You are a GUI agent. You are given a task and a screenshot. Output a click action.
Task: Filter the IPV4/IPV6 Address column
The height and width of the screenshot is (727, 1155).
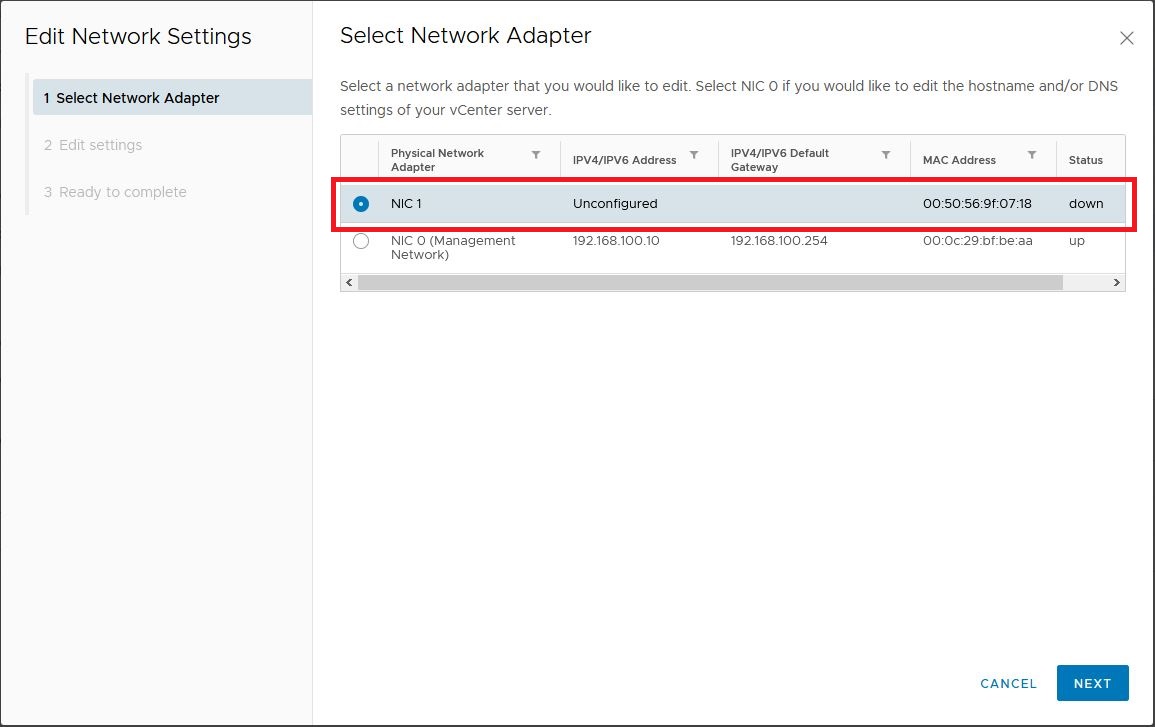tap(694, 155)
